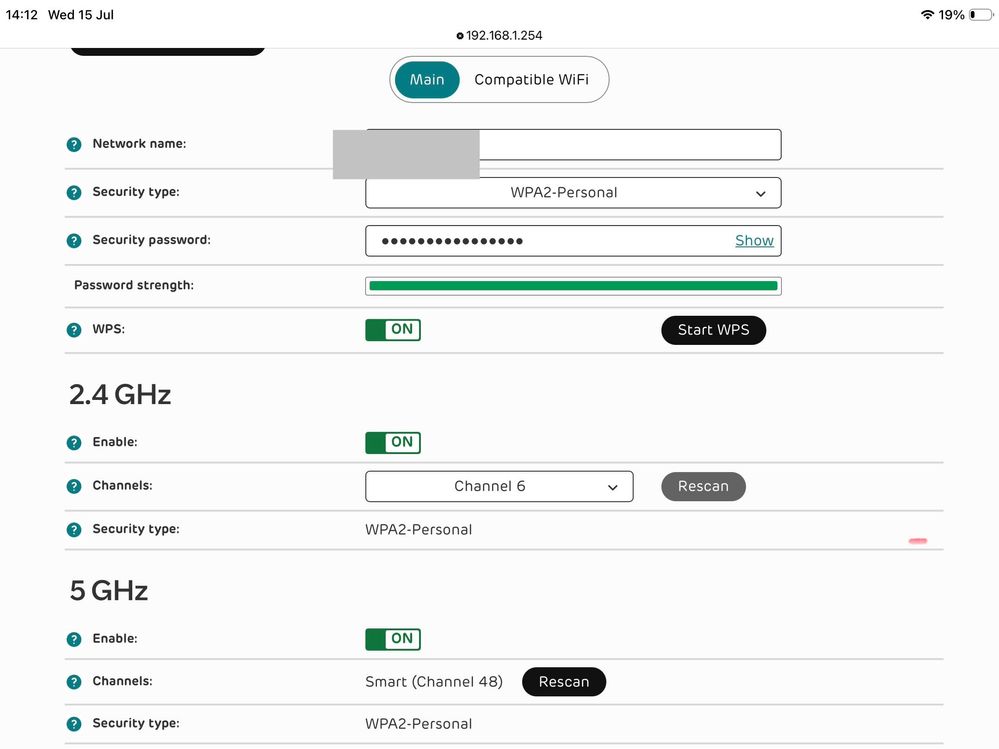
Task: Click chevron arrow in Security type selector
Action: point(761,194)
